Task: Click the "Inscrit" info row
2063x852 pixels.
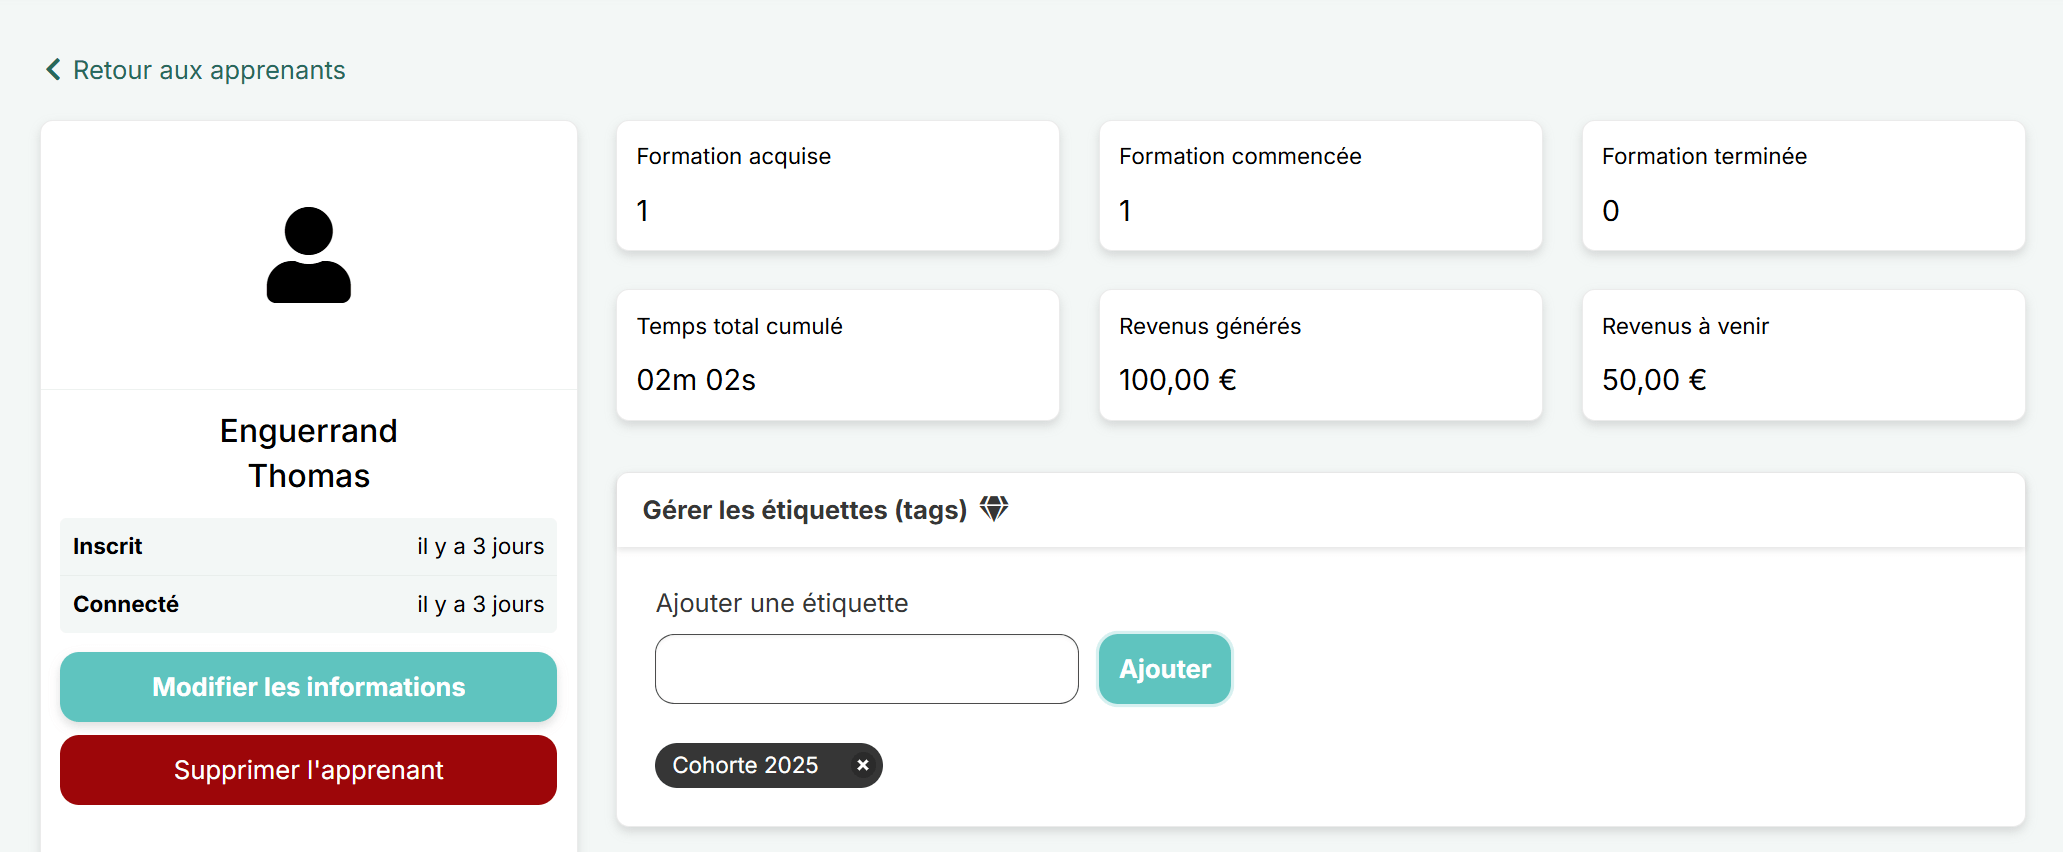Action: tap(308, 547)
